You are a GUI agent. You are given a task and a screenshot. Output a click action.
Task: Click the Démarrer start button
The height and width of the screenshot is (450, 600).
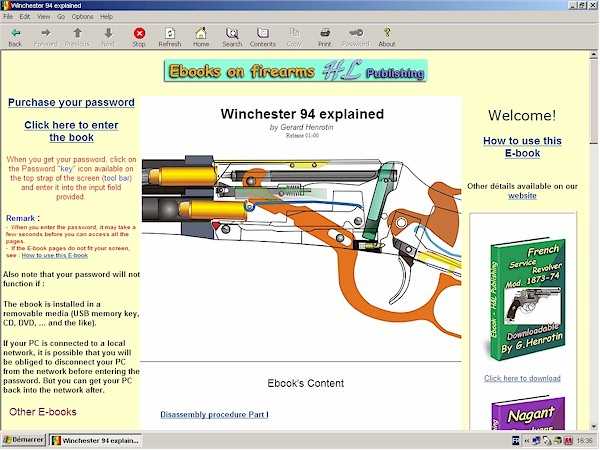(x=24, y=440)
